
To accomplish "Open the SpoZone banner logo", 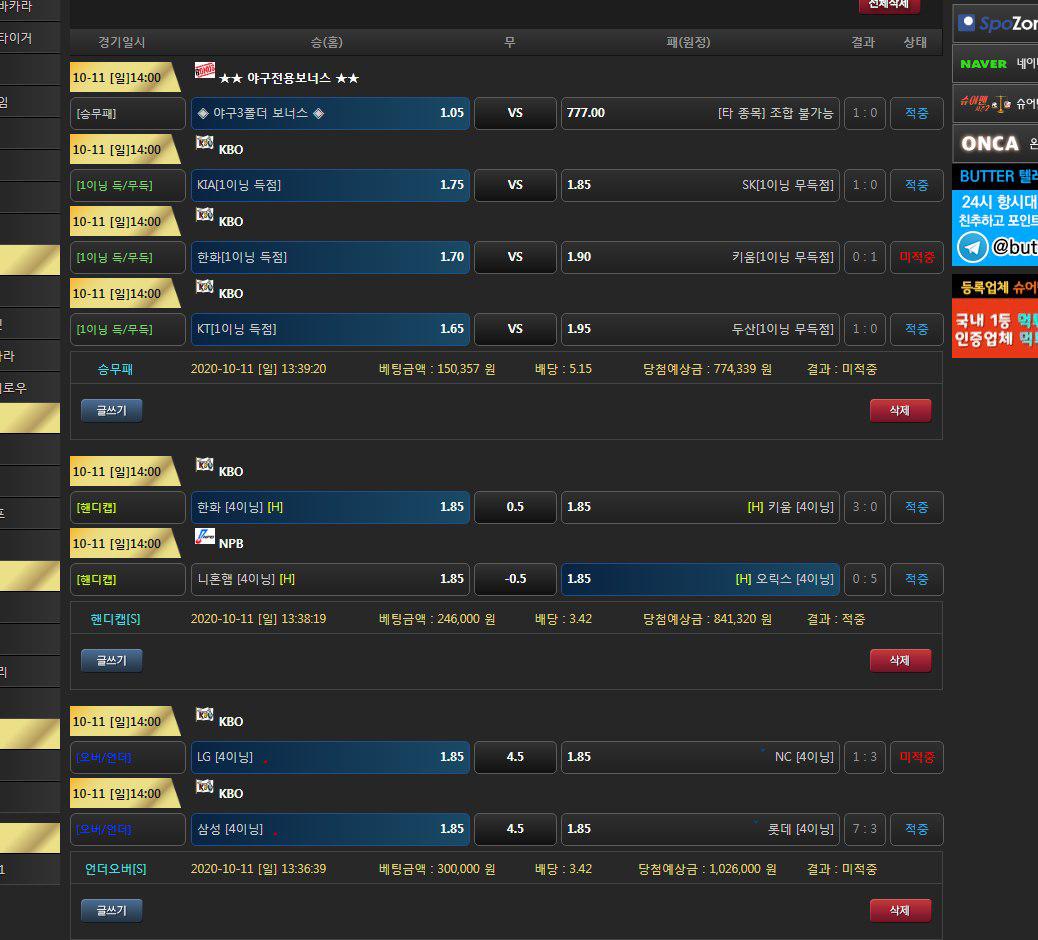I will pyautogui.click(x=996, y=23).
